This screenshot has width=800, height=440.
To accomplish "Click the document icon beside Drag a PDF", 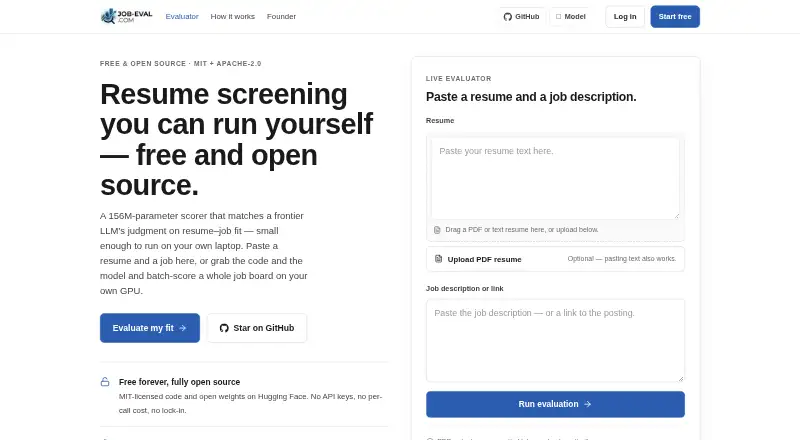I will [x=437, y=230].
